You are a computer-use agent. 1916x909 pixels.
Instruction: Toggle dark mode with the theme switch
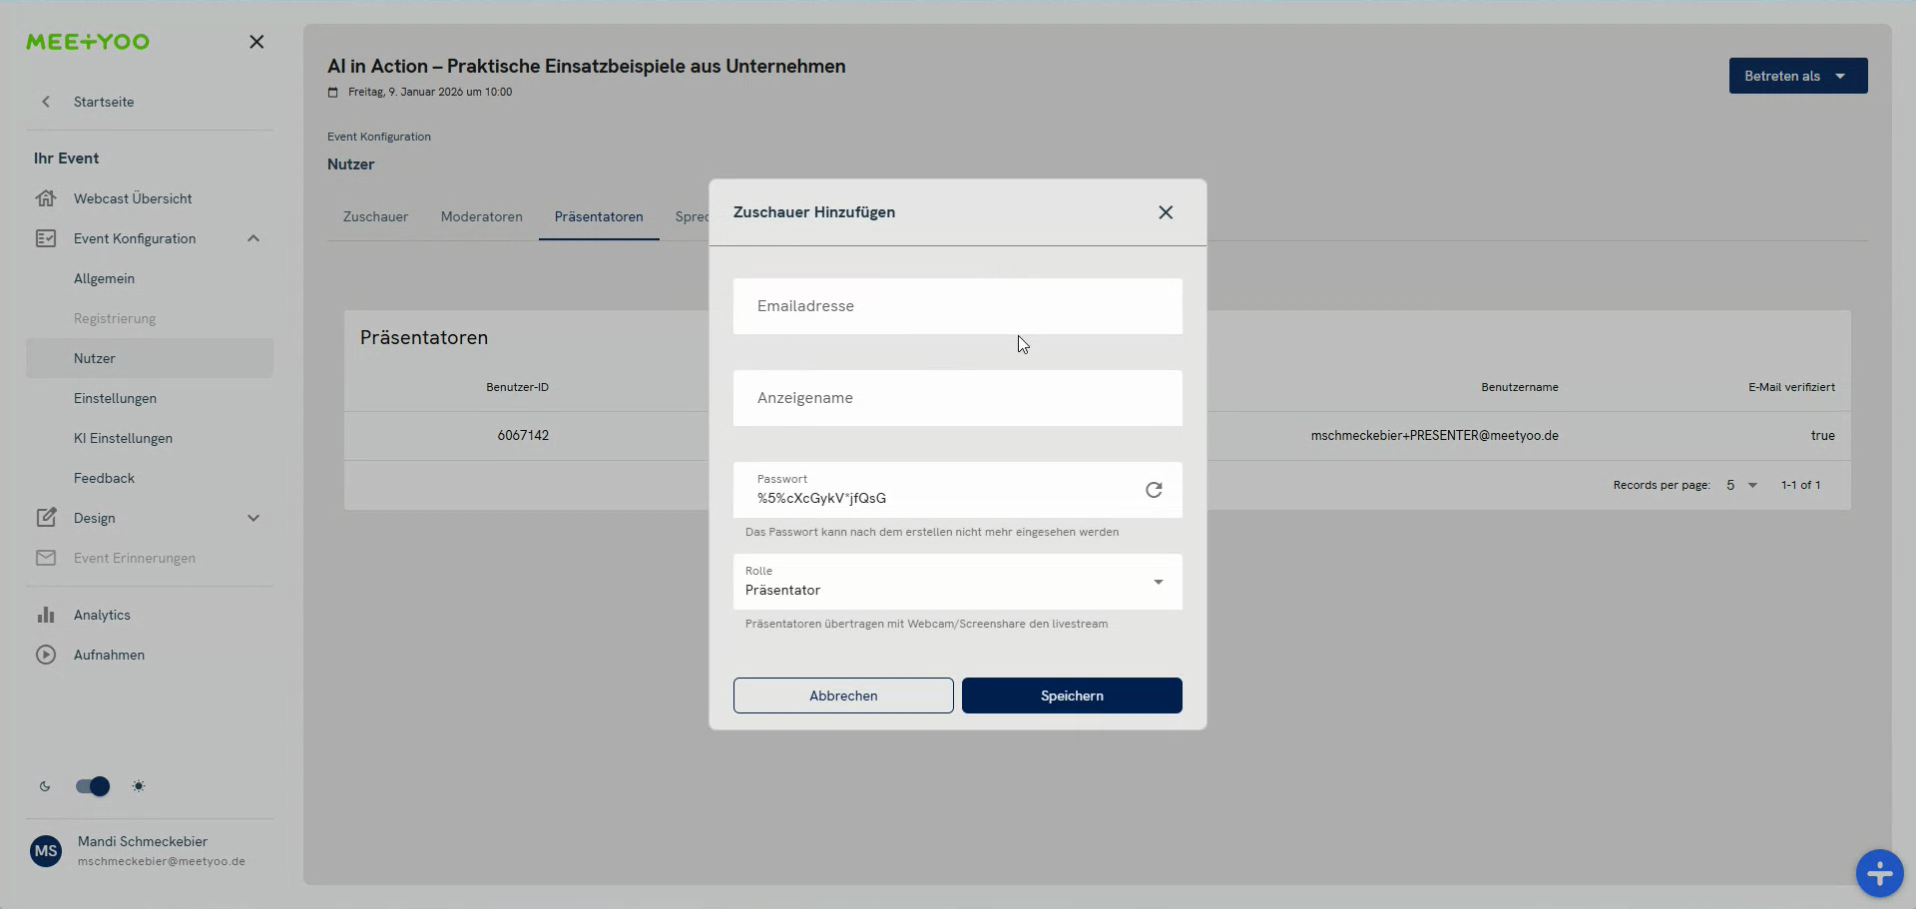pyautogui.click(x=92, y=787)
